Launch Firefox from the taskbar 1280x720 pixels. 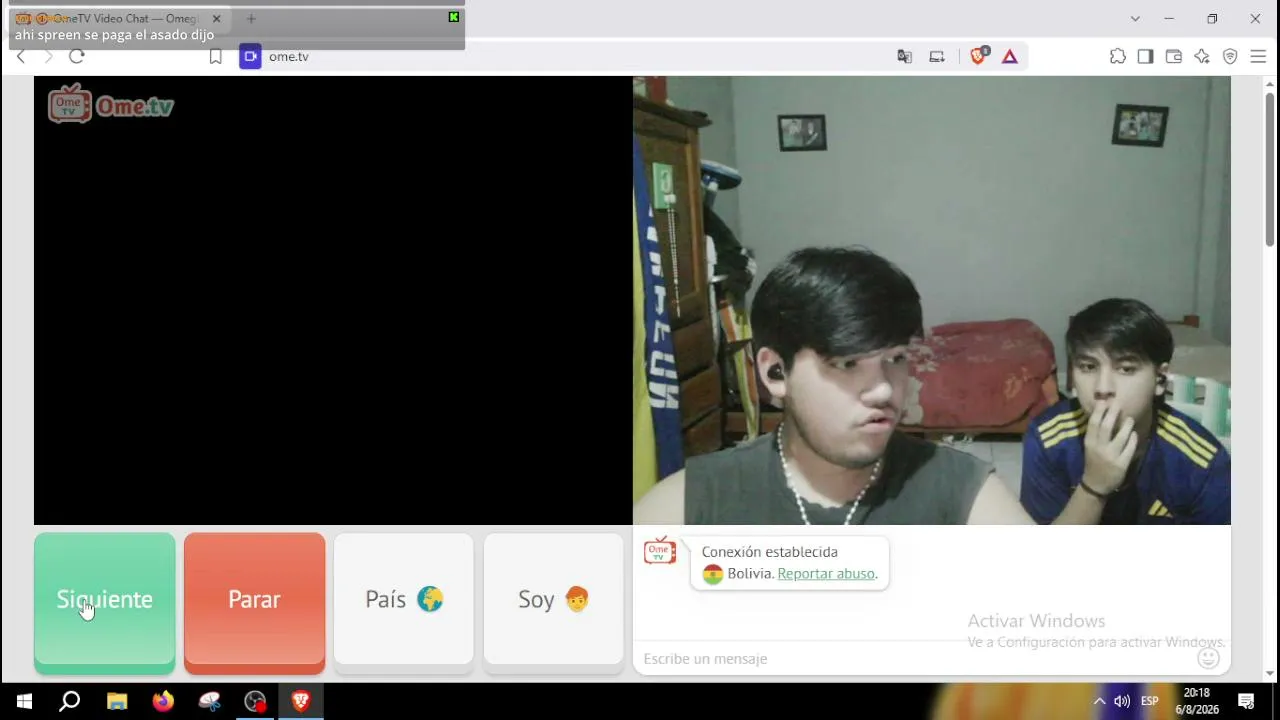163,701
